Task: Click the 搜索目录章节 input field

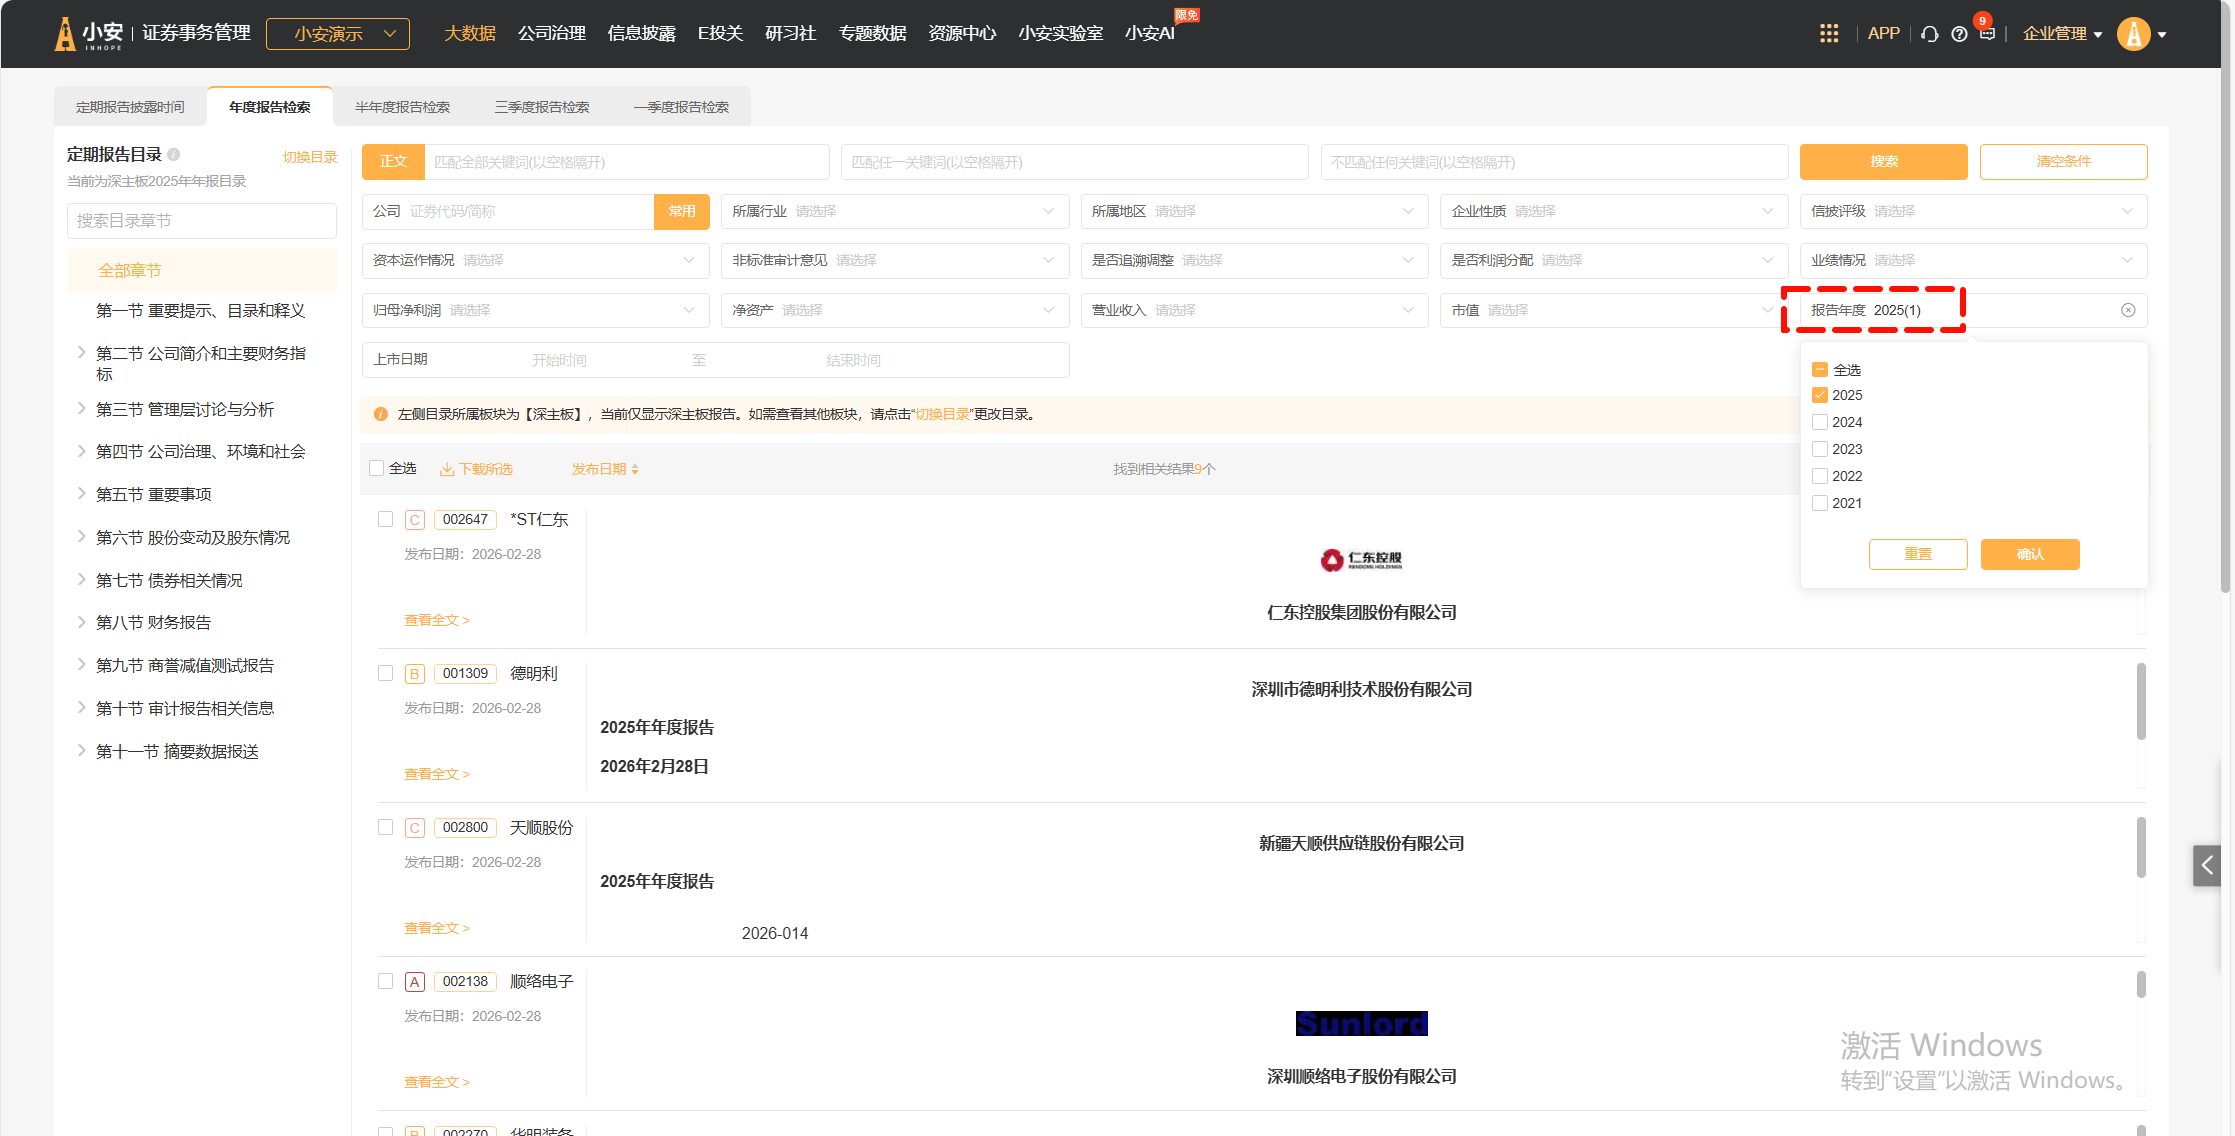Action: [201, 221]
